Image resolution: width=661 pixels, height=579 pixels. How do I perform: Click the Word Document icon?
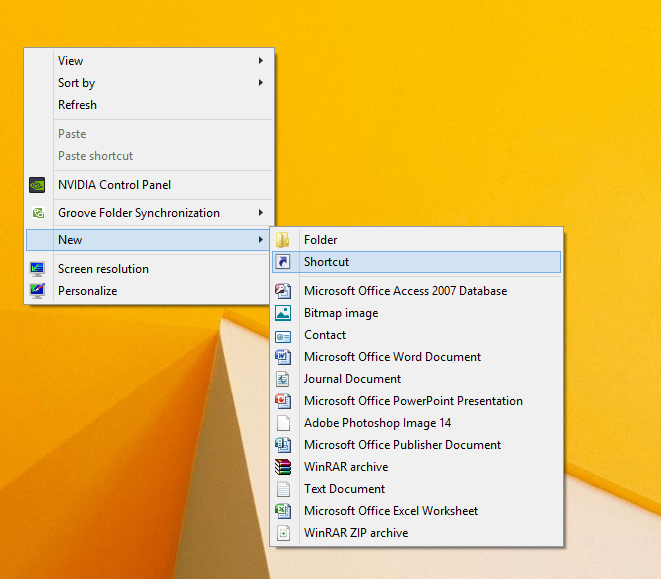pyautogui.click(x=283, y=357)
